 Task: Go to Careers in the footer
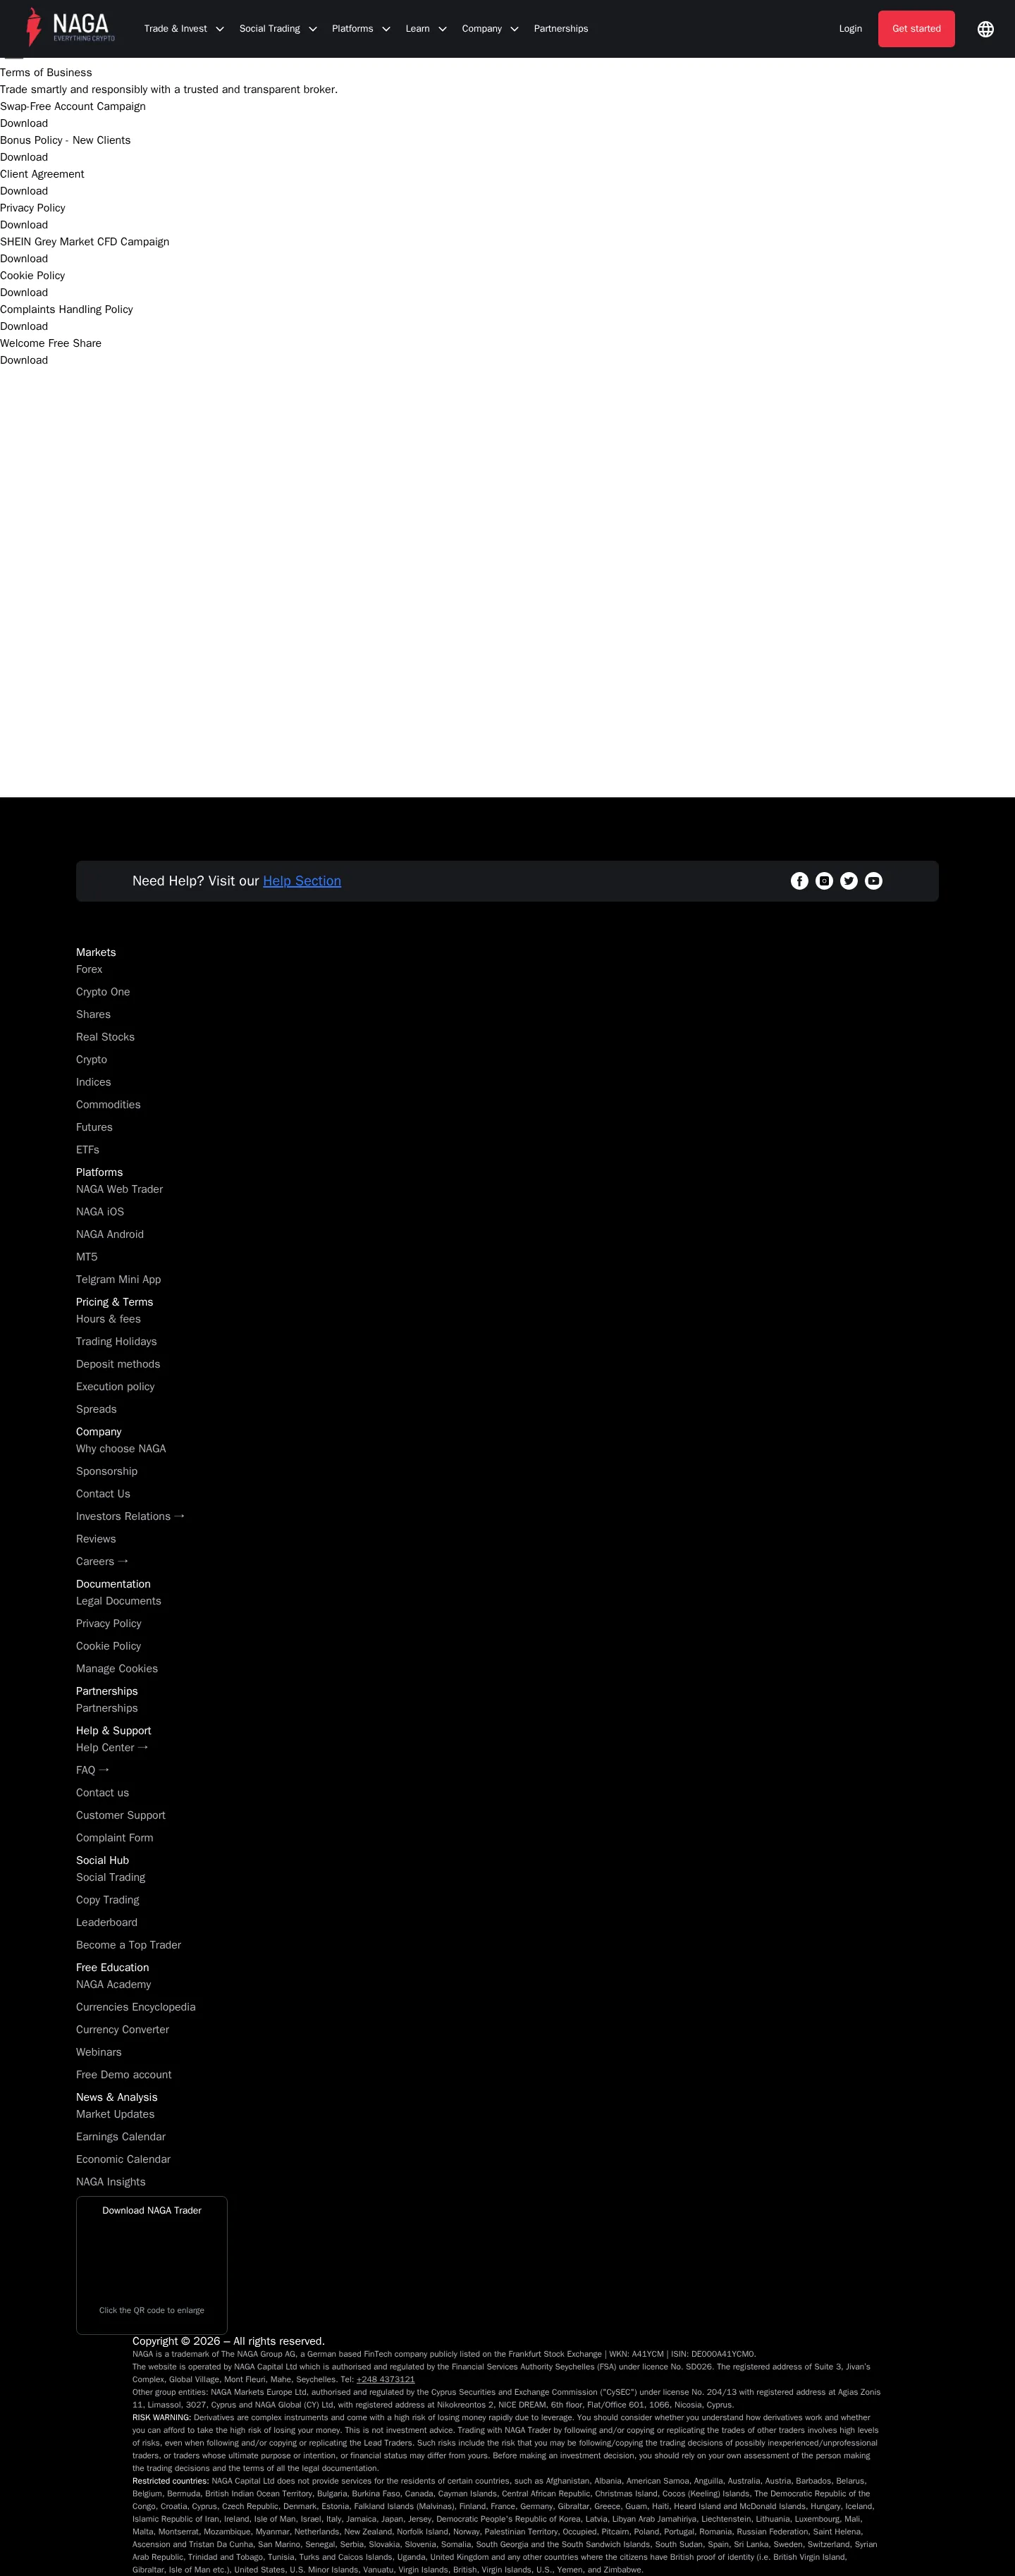click(102, 1562)
